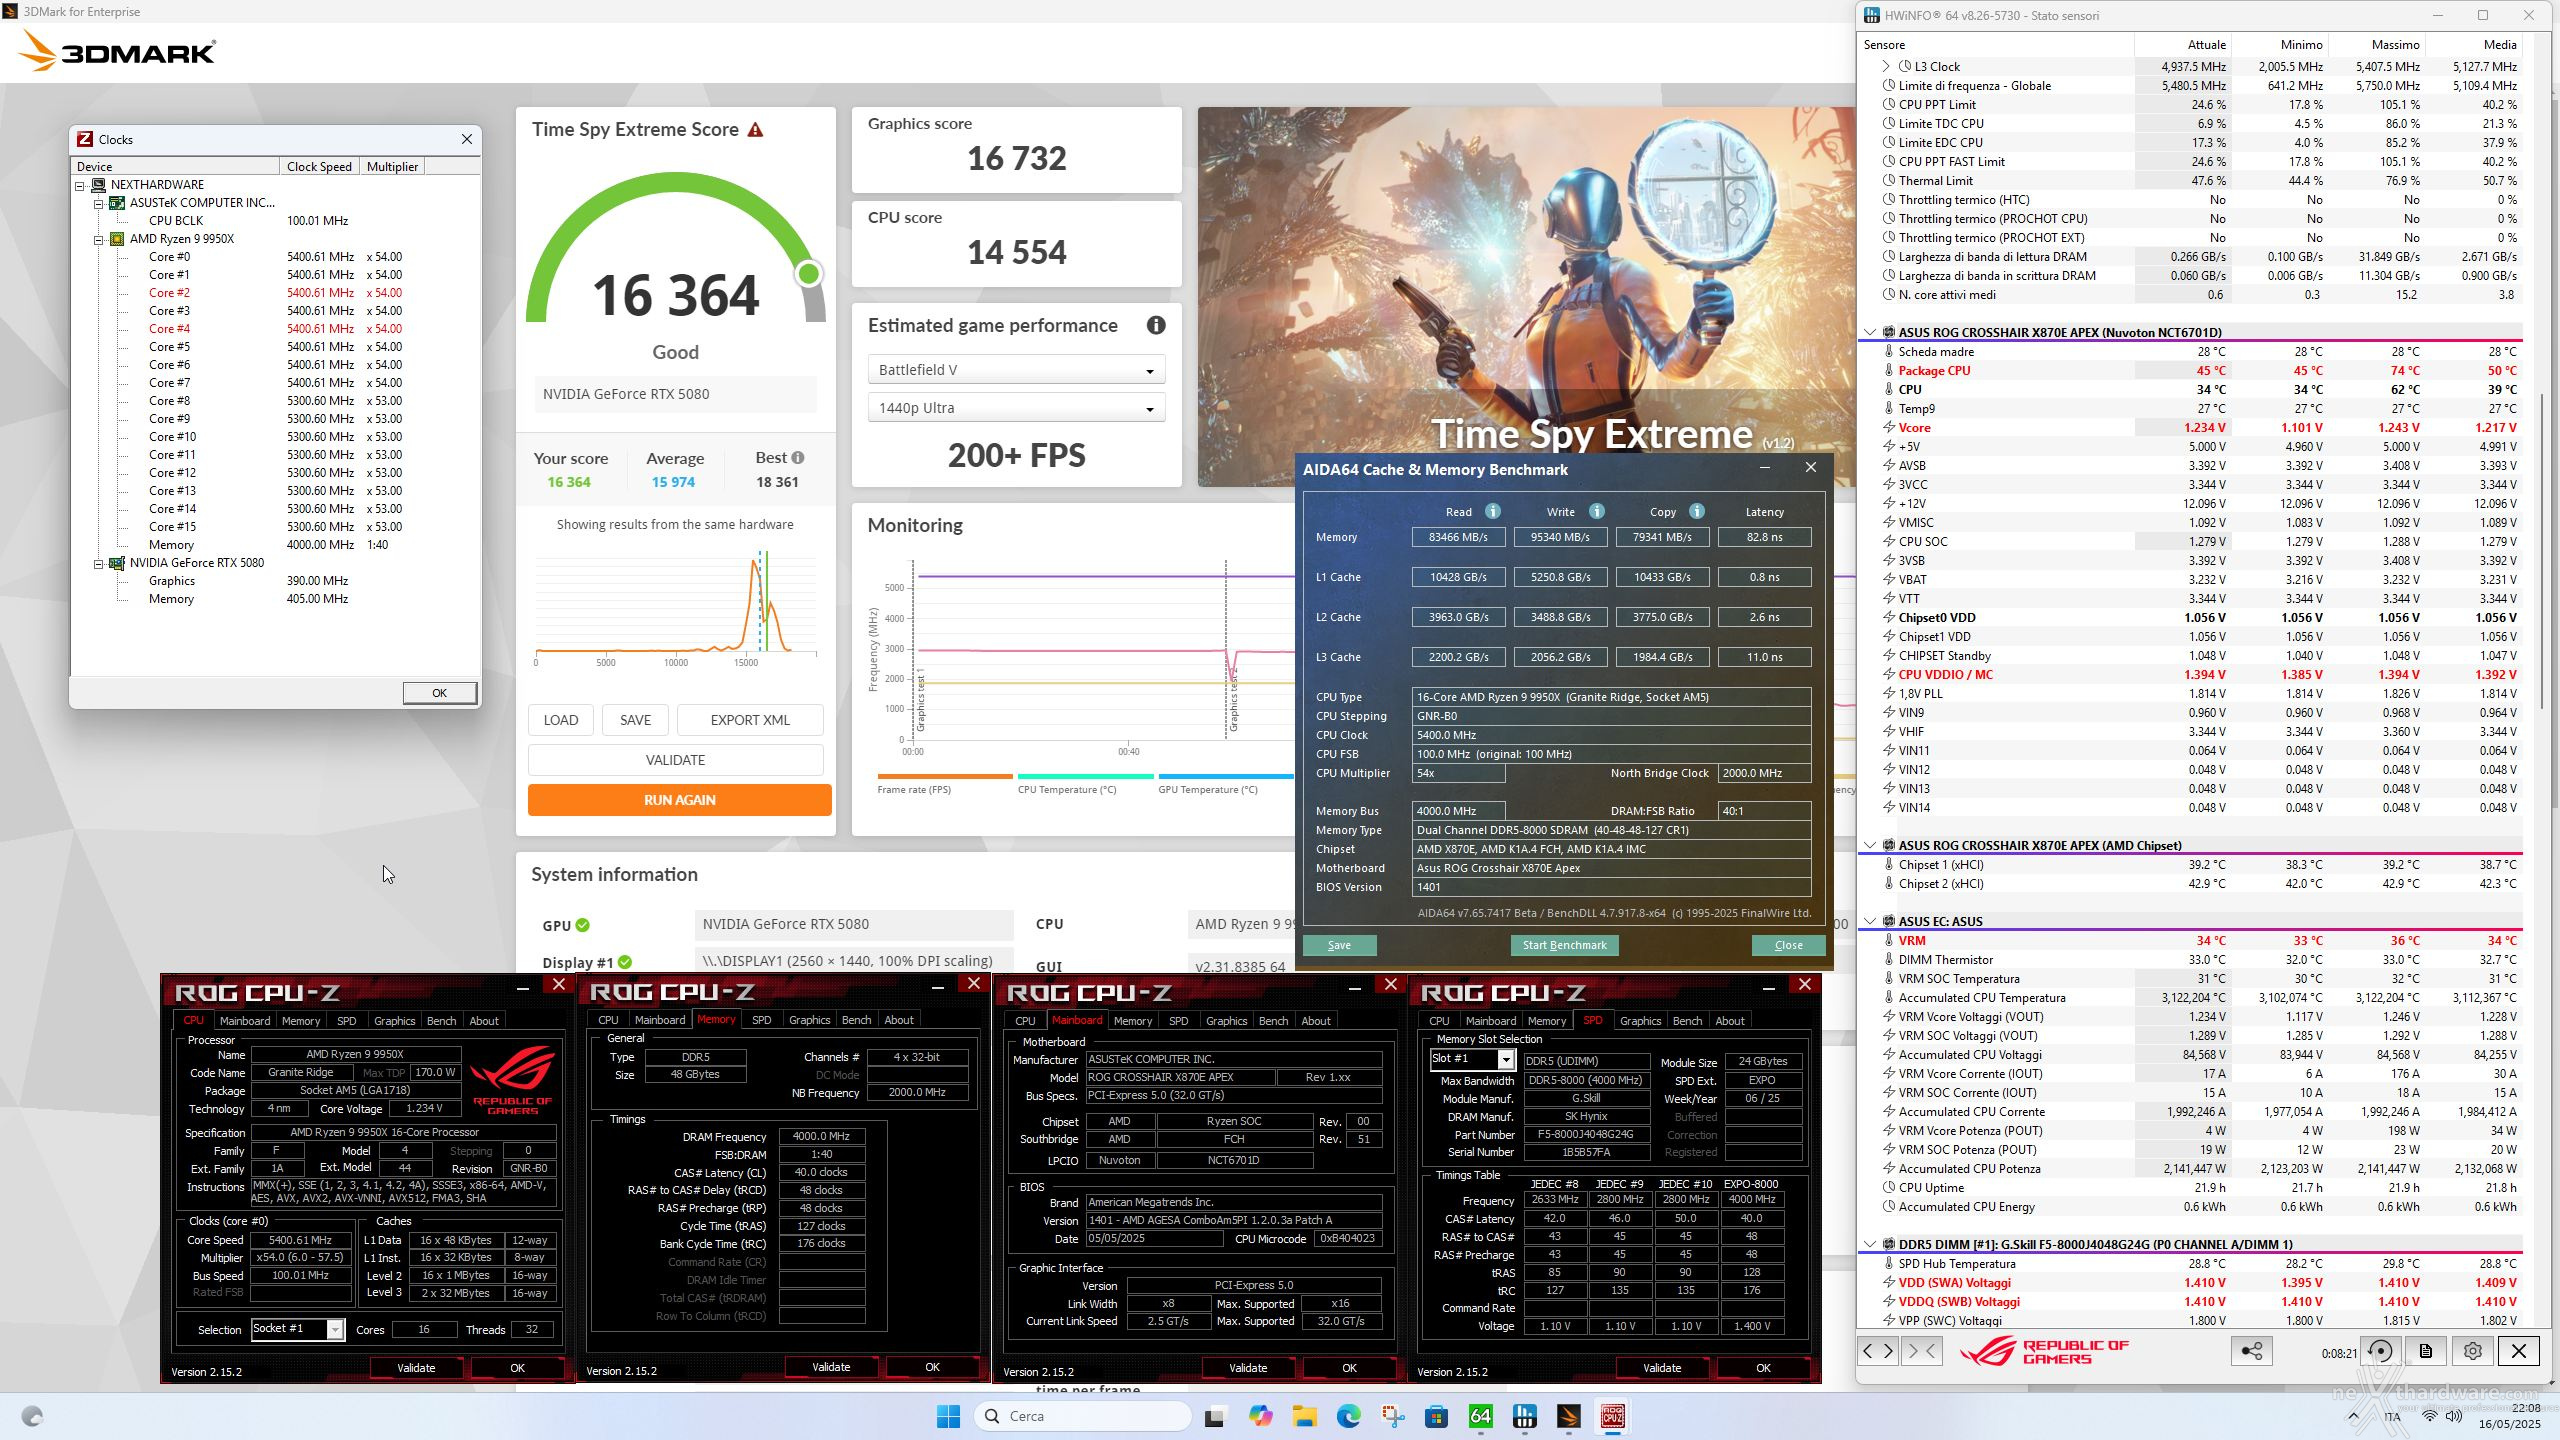The image size is (2560, 1440).
Task: Click Start Benchmark in AIDA64
Action: point(1564,945)
